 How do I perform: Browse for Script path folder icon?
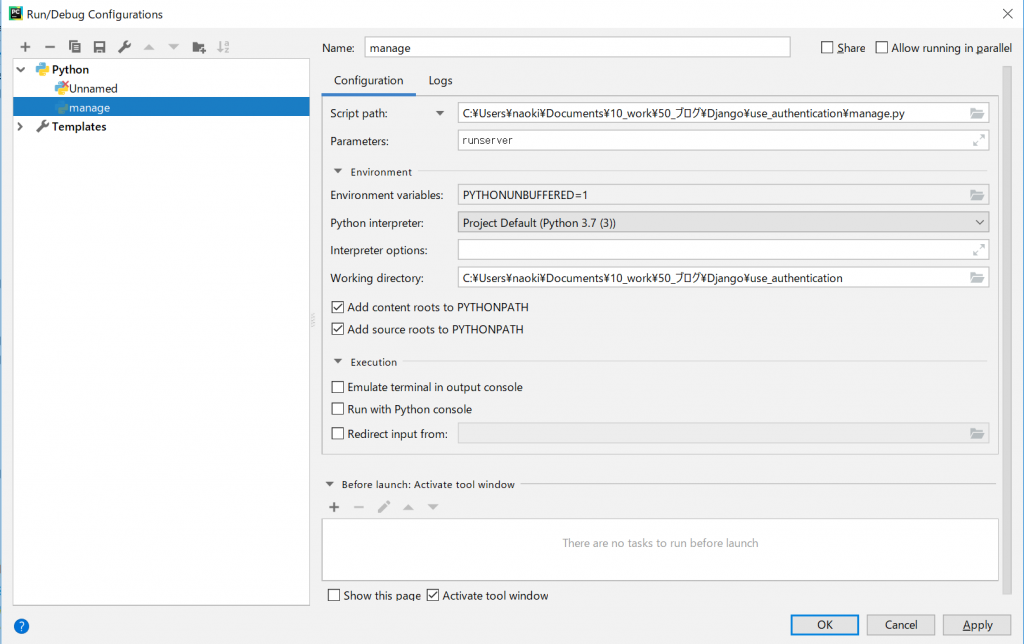coord(977,113)
